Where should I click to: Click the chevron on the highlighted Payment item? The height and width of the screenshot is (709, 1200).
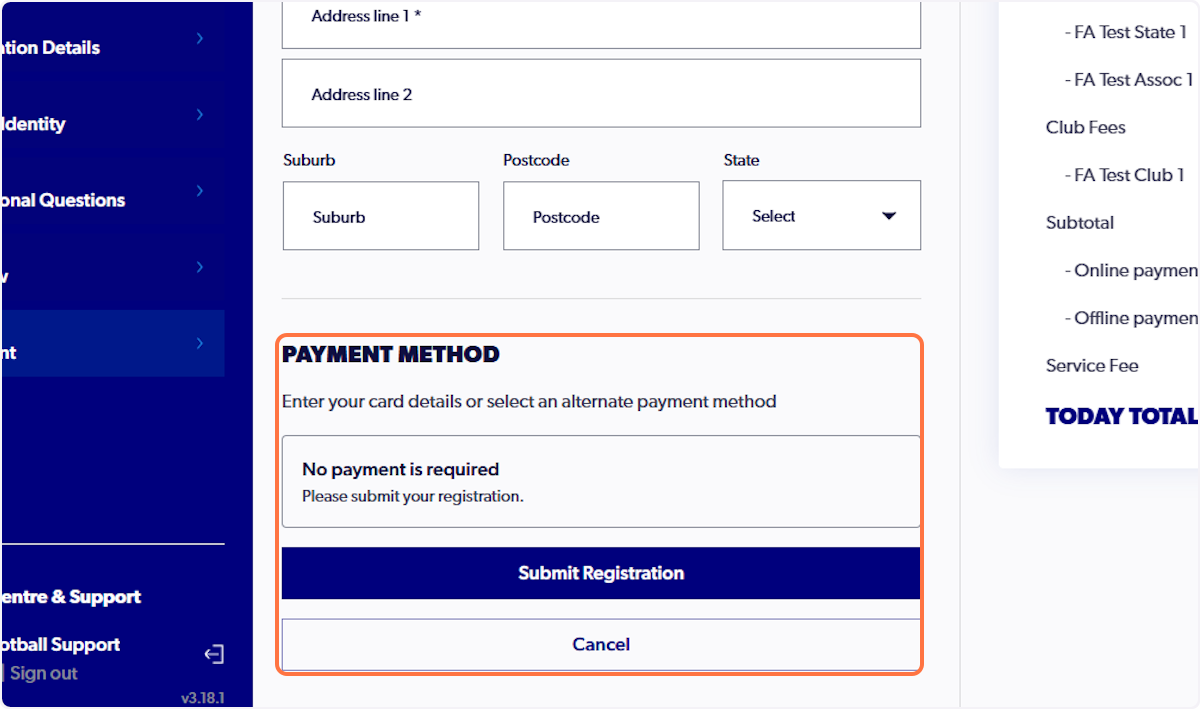(x=199, y=343)
